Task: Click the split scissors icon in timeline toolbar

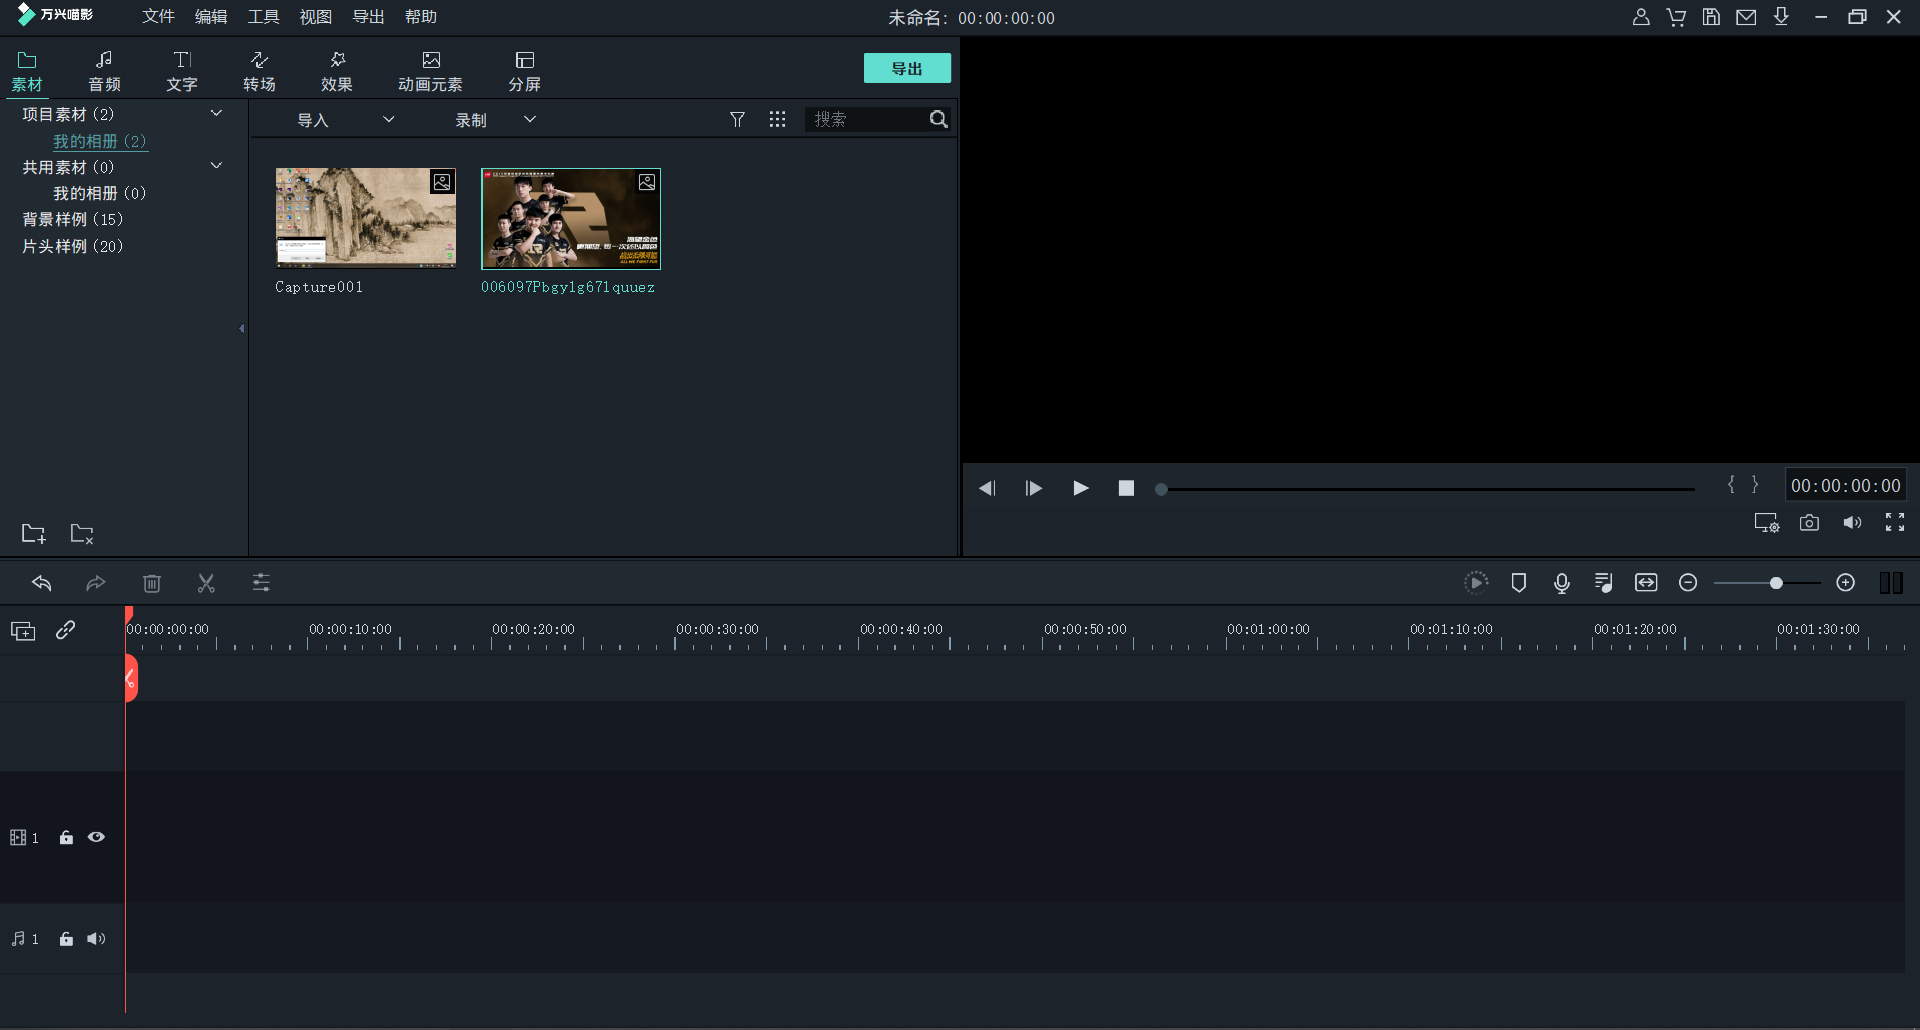Action: (x=206, y=583)
